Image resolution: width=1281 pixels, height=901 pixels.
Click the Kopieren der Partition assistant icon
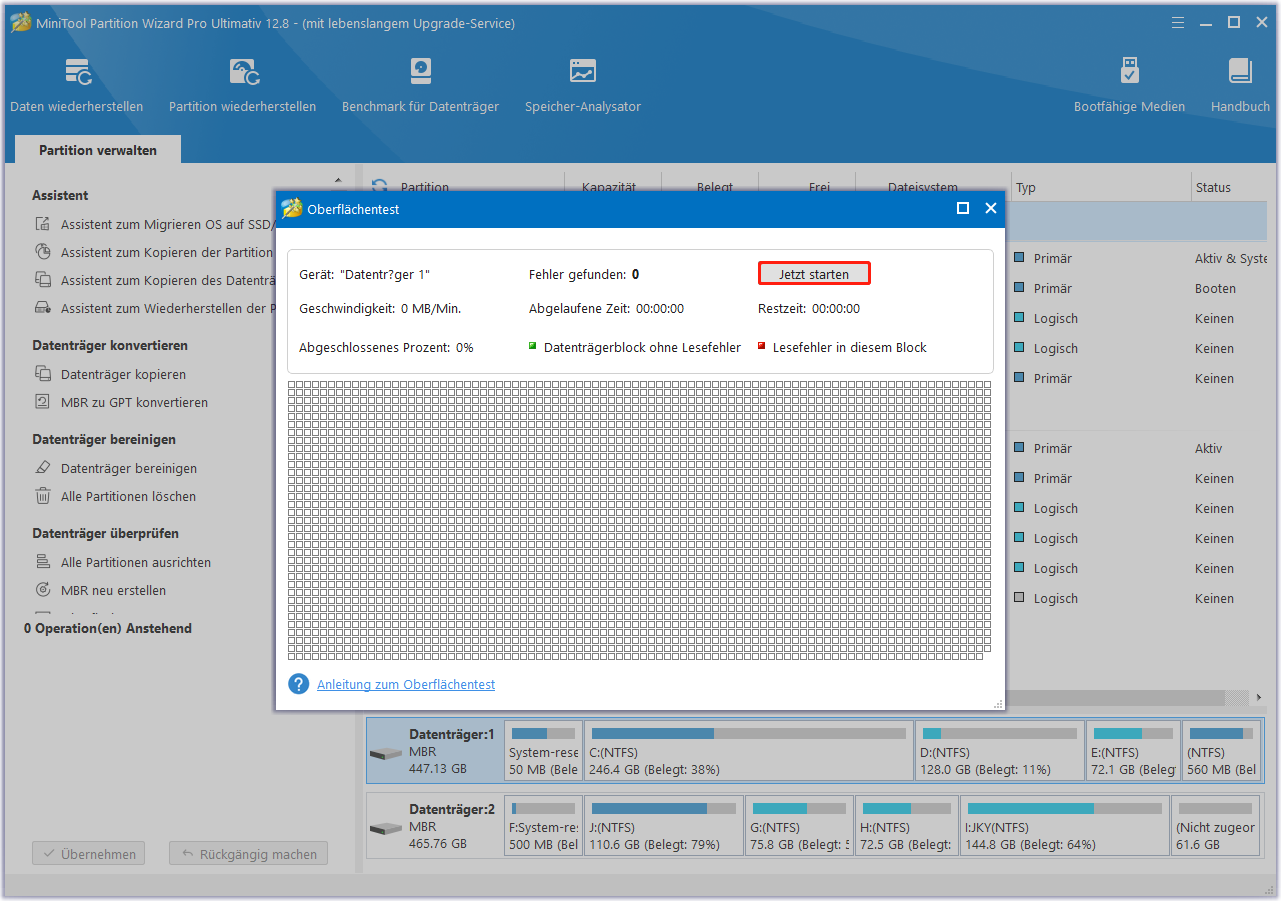click(x=43, y=252)
